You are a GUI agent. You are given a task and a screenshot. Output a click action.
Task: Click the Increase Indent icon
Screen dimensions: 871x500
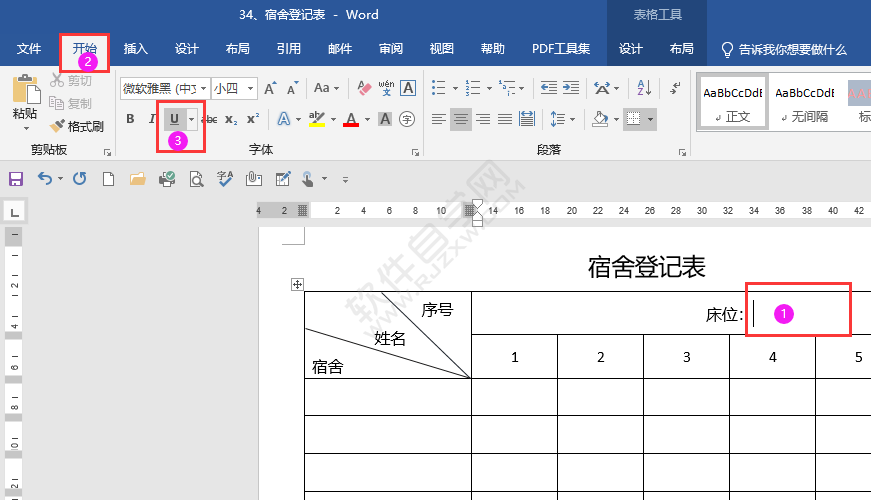571,88
